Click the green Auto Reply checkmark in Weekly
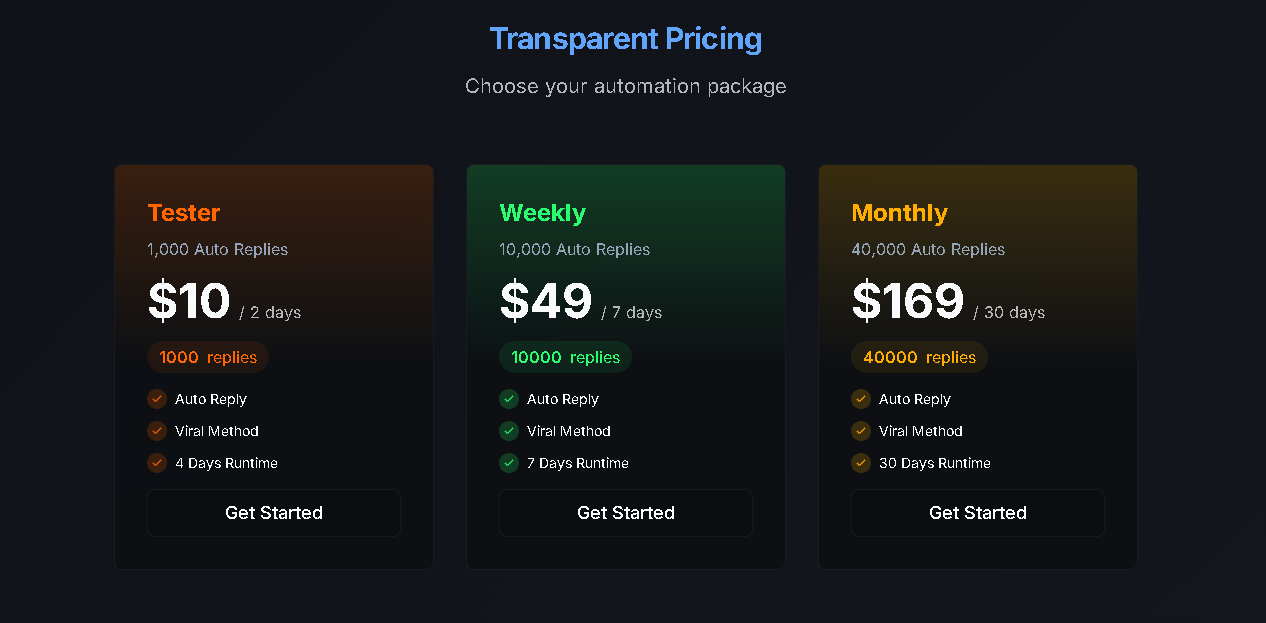 [x=509, y=399]
